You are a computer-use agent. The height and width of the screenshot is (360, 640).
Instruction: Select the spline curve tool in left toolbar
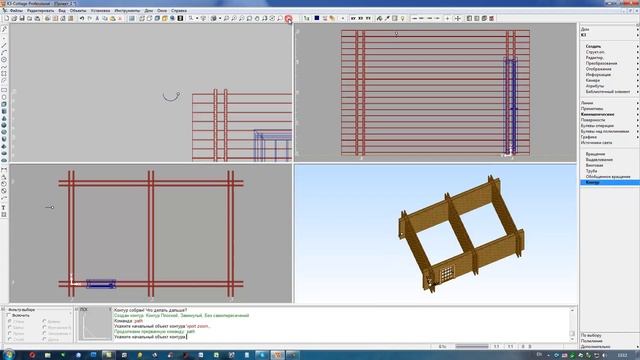click(x=4, y=67)
